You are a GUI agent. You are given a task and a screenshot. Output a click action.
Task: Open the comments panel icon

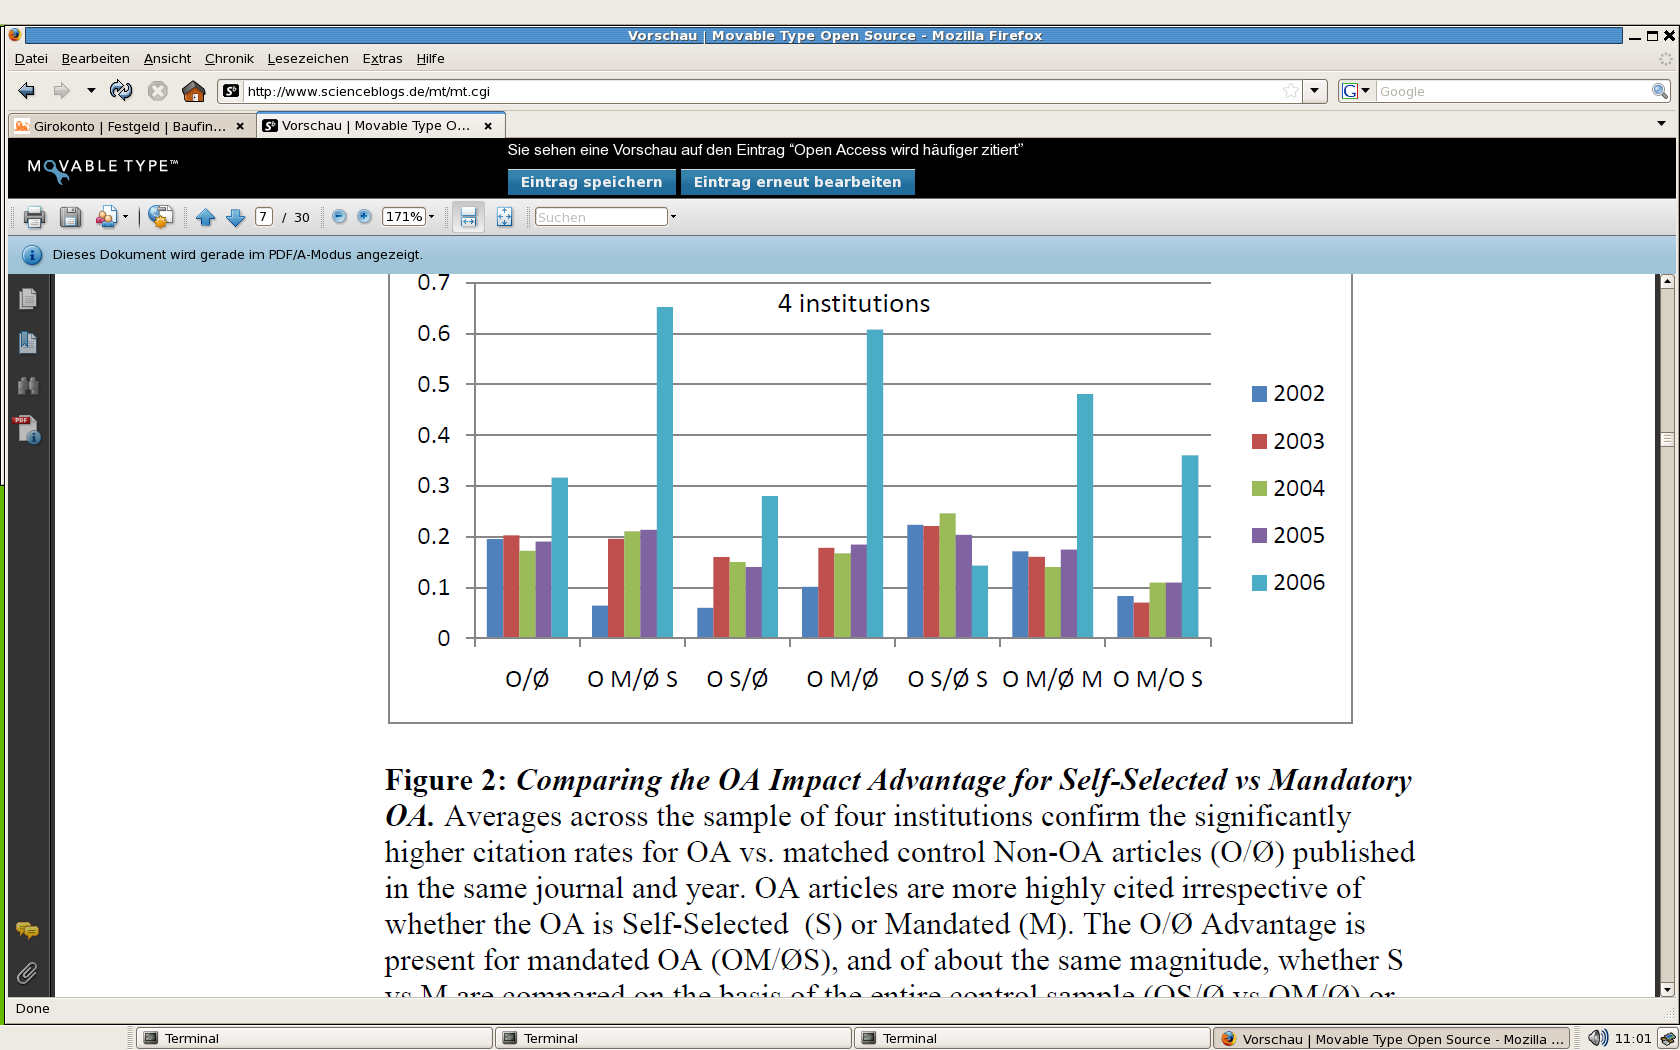click(x=28, y=930)
